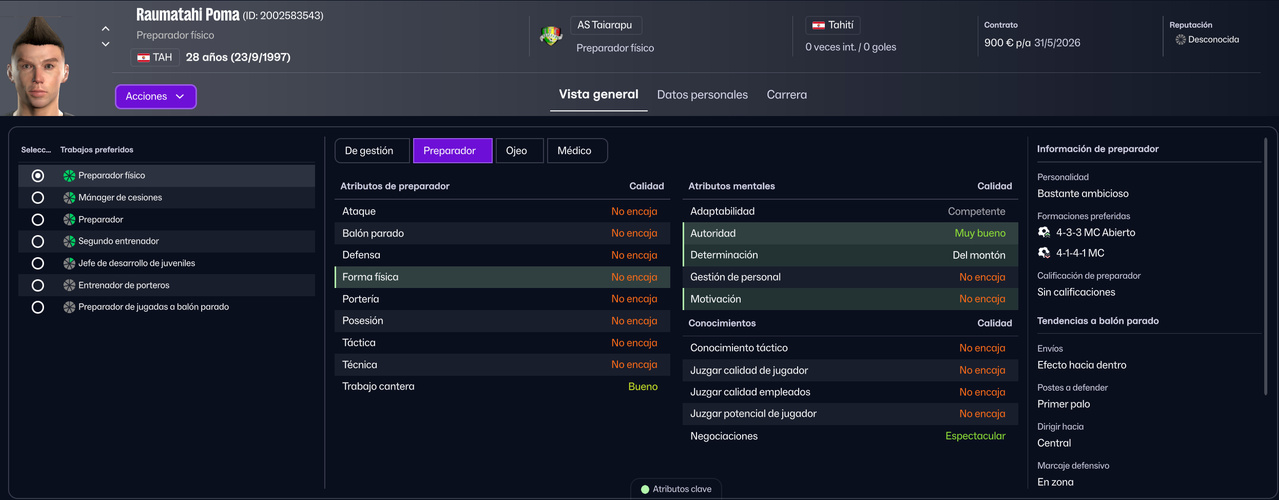Select the Mánager de cesiones radio button

pyautogui.click(x=38, y=197)
